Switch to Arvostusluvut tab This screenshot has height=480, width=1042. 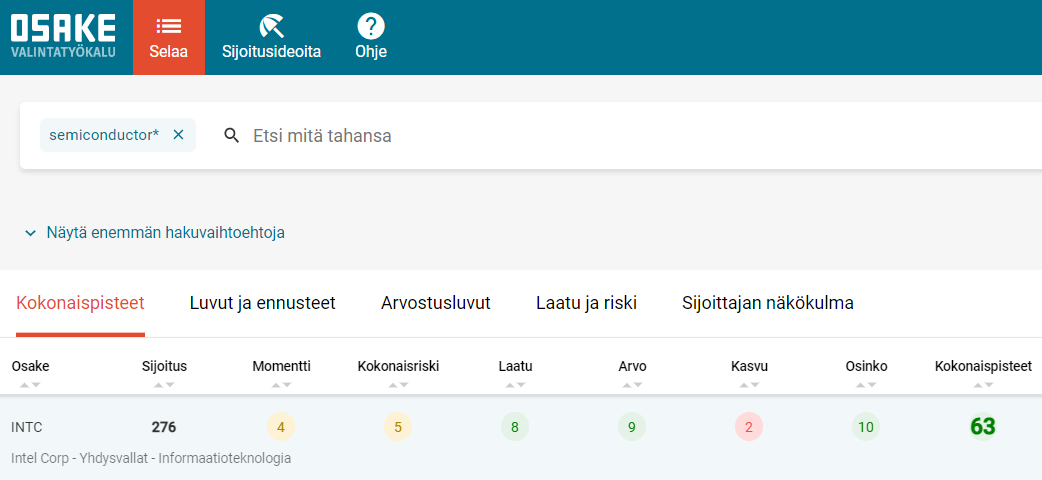click(x=436, y=303)
